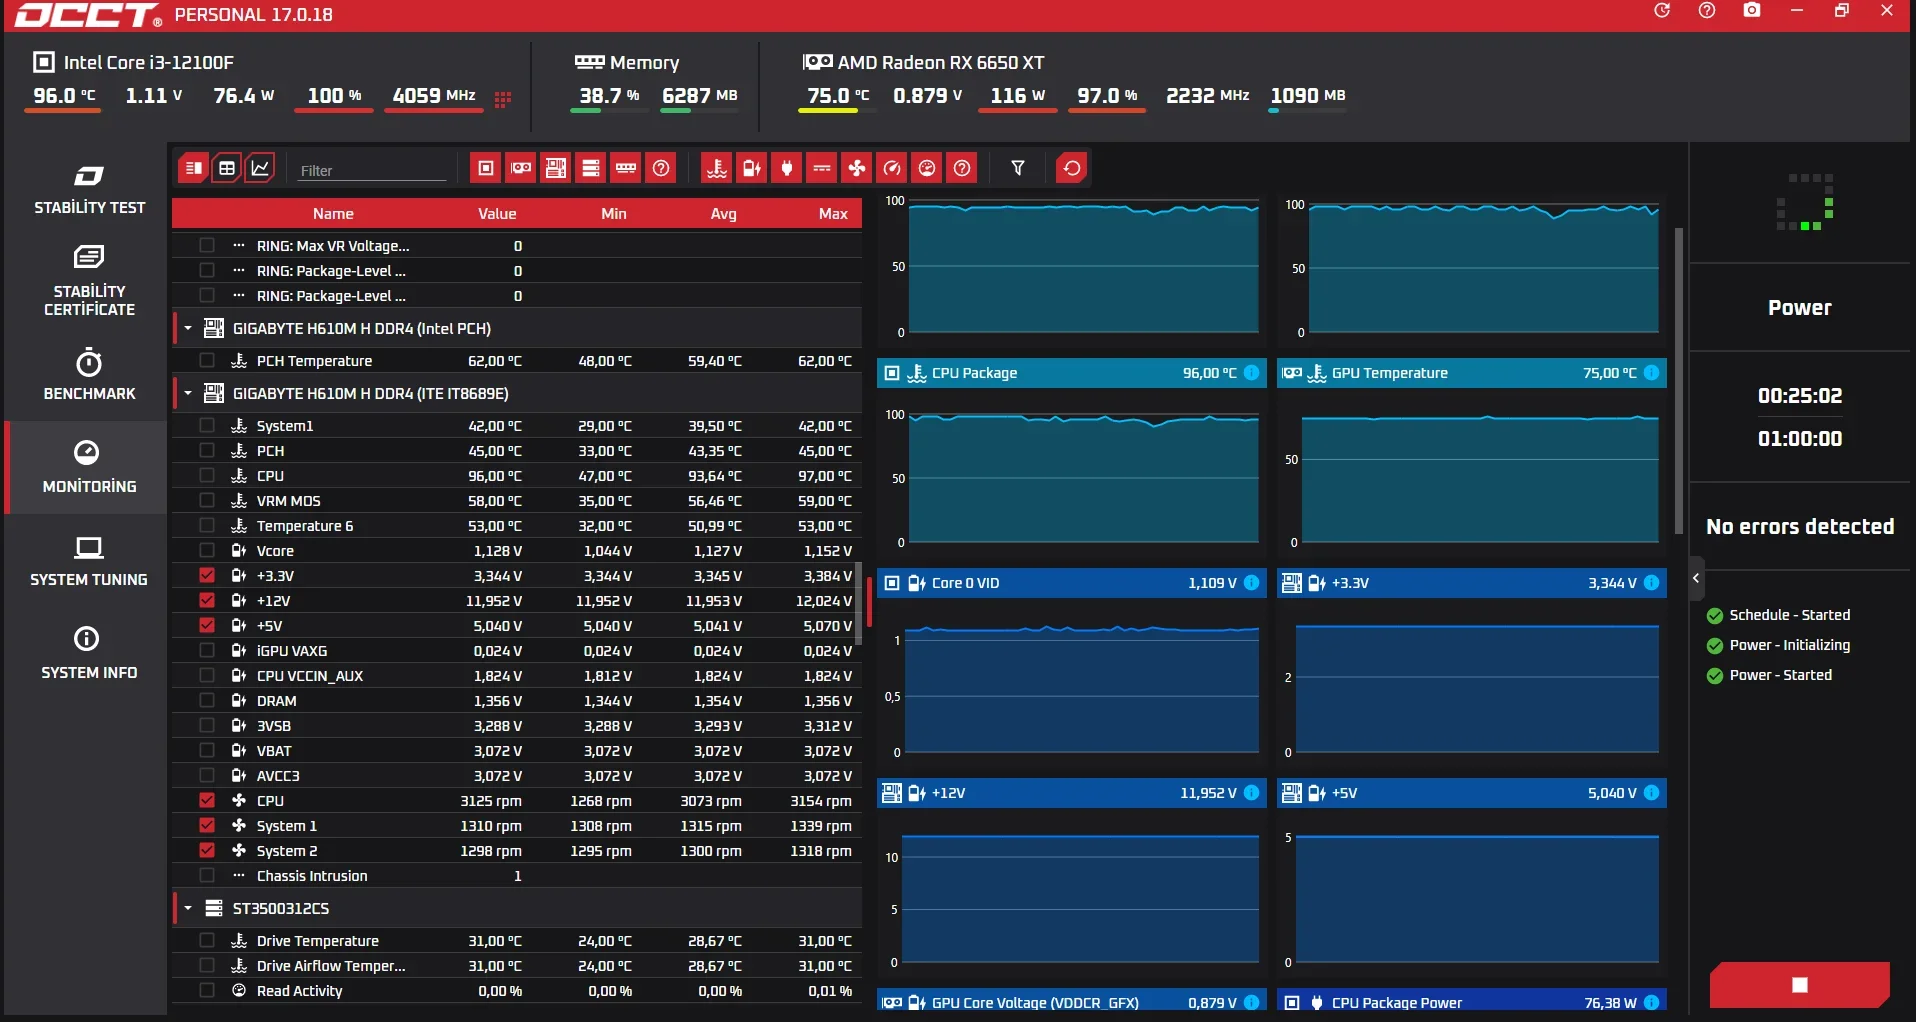
Task: Click into the Filter text field
Action: tap(372, 170)
